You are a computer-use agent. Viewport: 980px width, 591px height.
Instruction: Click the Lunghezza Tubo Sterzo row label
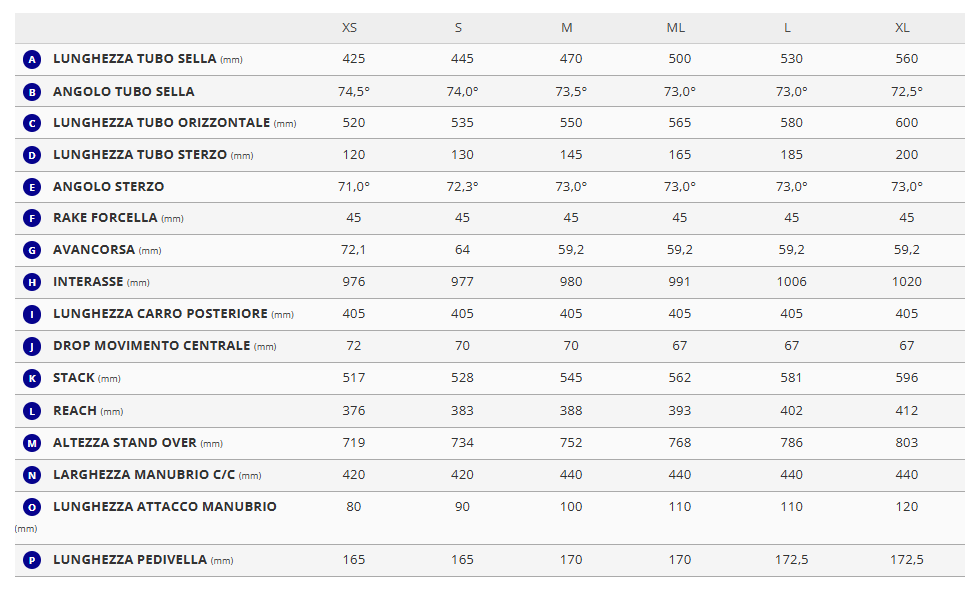[x=140, y=155]
